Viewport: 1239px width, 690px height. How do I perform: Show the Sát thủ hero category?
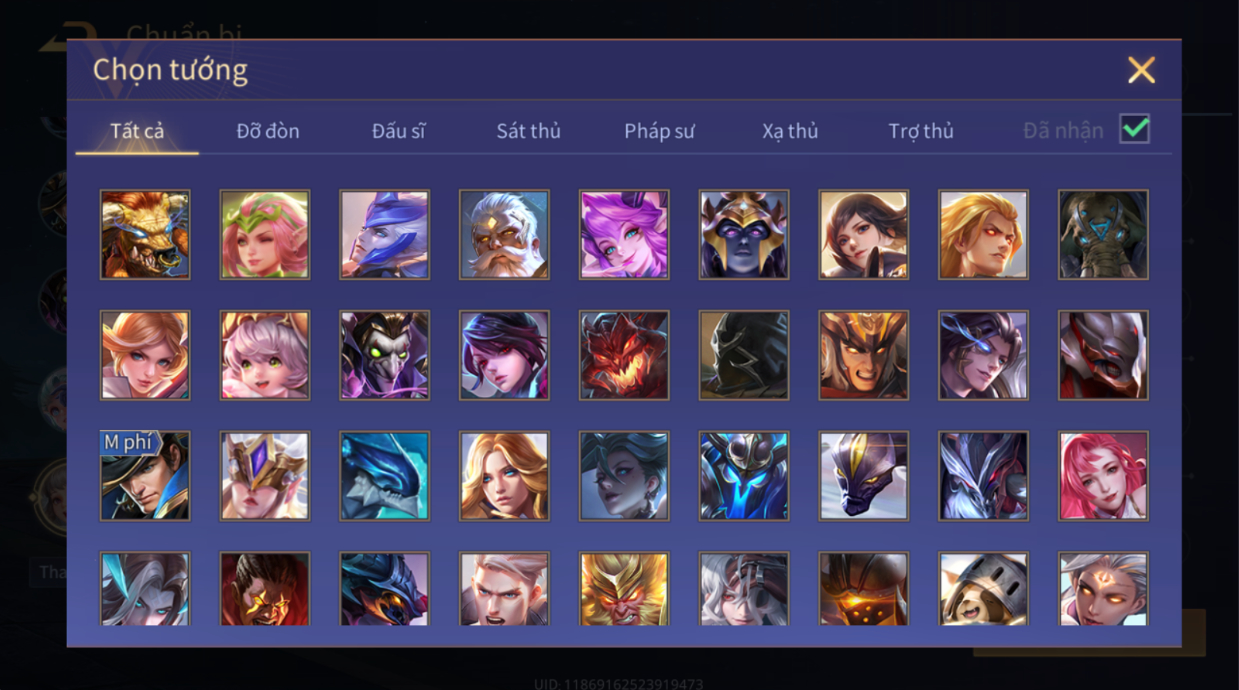(x=528, y=131)
